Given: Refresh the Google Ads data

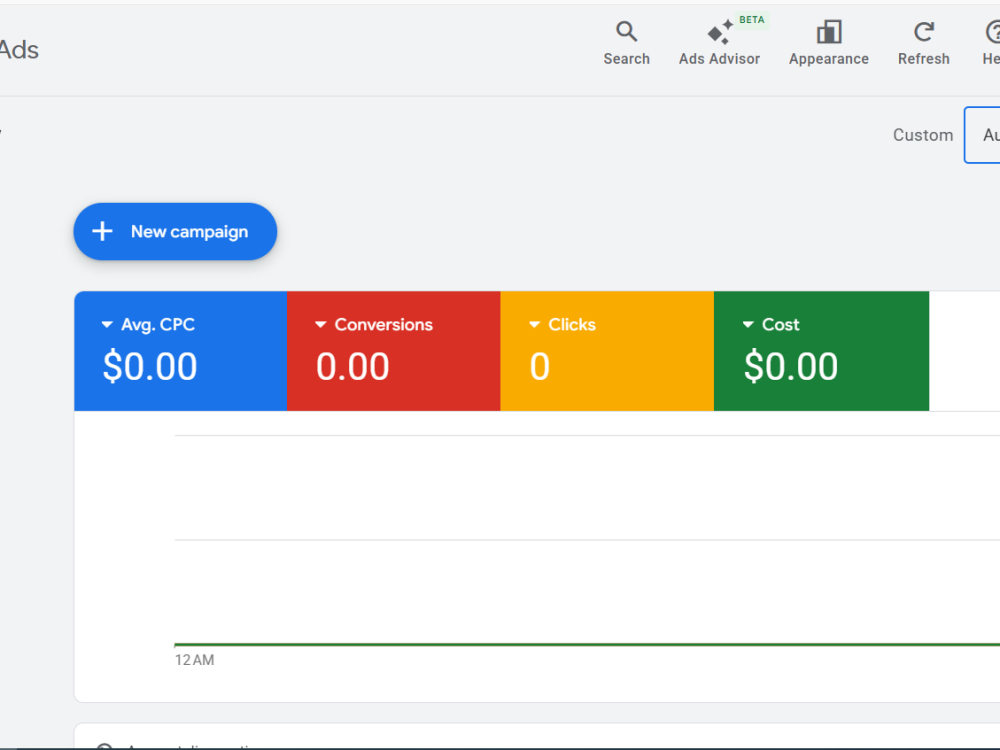Looking at the screenshot, I should (923, 43).
